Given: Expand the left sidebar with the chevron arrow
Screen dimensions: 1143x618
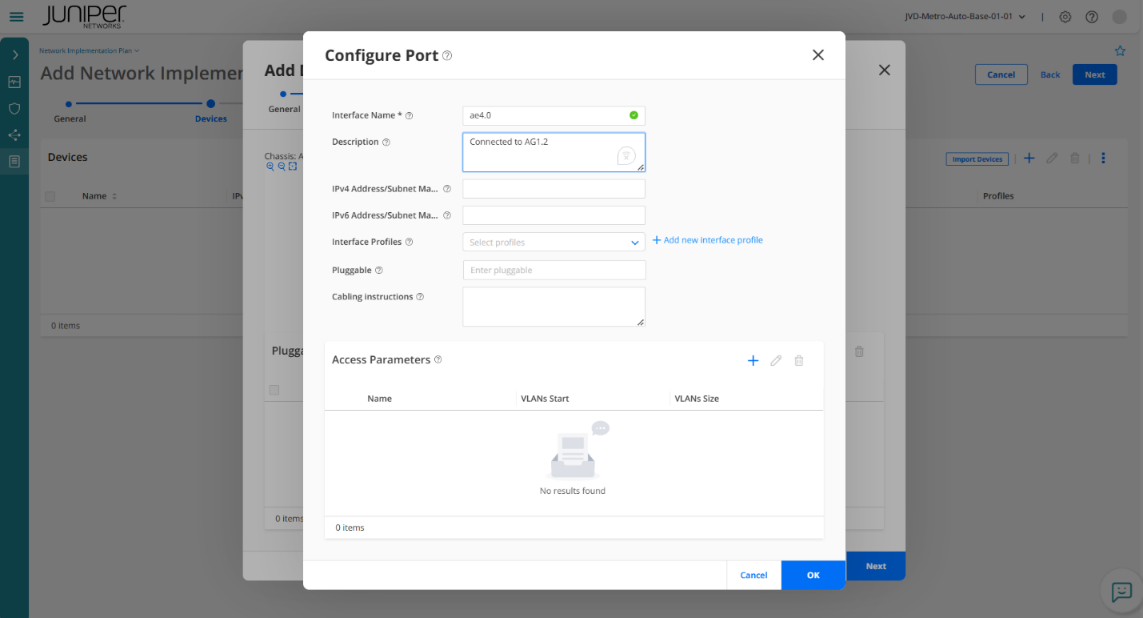Looking at the screenshot, I should click(15, 55).
